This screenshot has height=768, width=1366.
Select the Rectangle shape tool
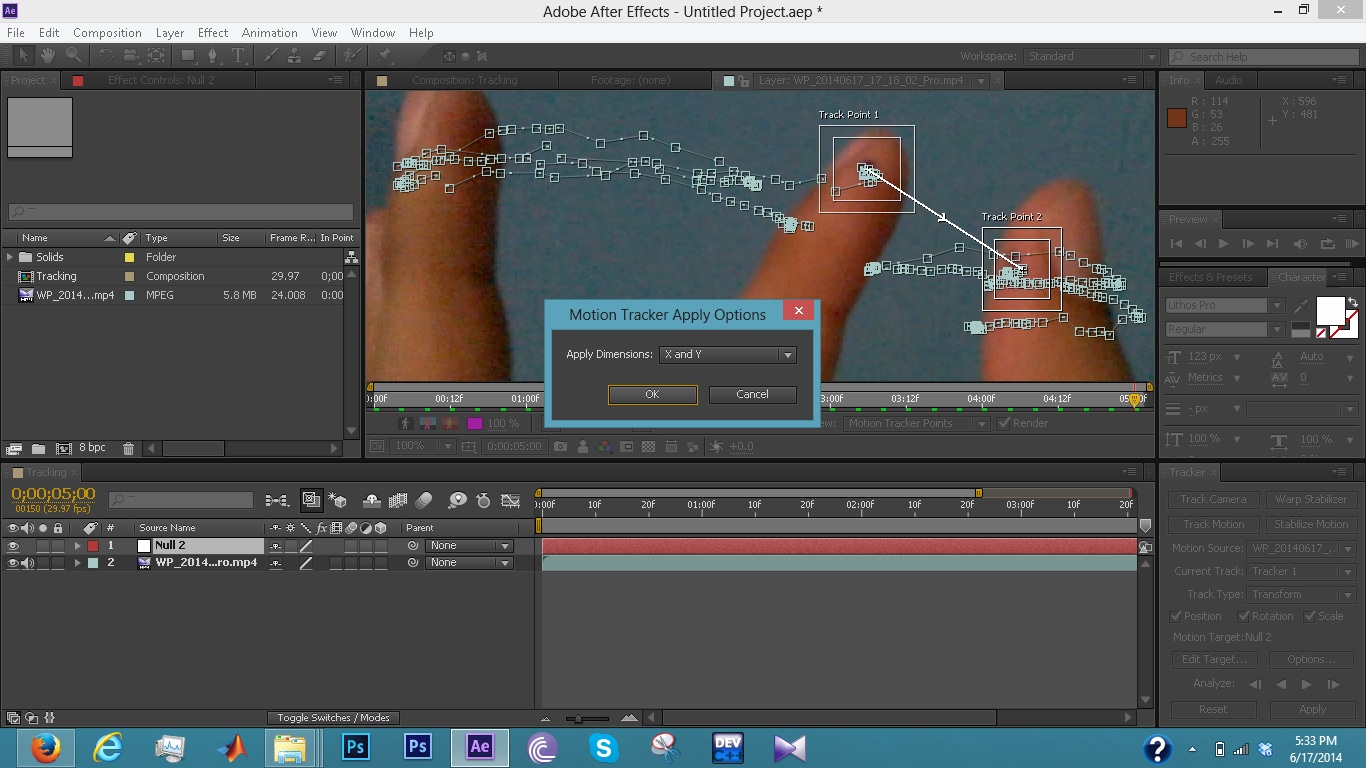[189, 56]
